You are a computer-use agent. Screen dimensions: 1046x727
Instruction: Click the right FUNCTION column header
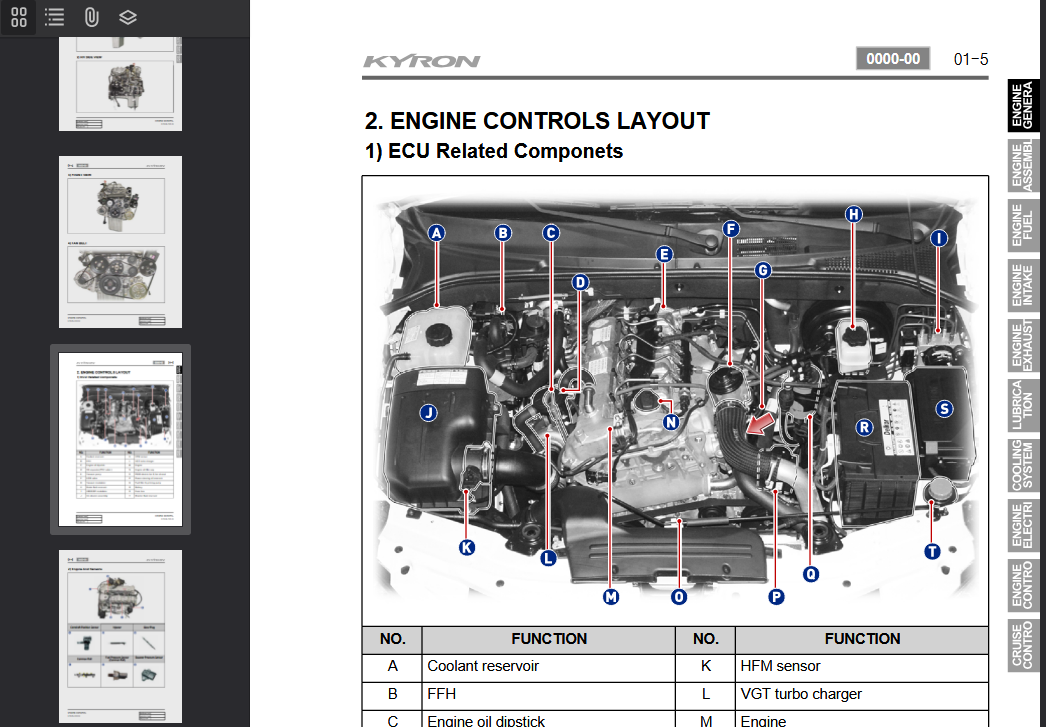(x=861, y=639)
